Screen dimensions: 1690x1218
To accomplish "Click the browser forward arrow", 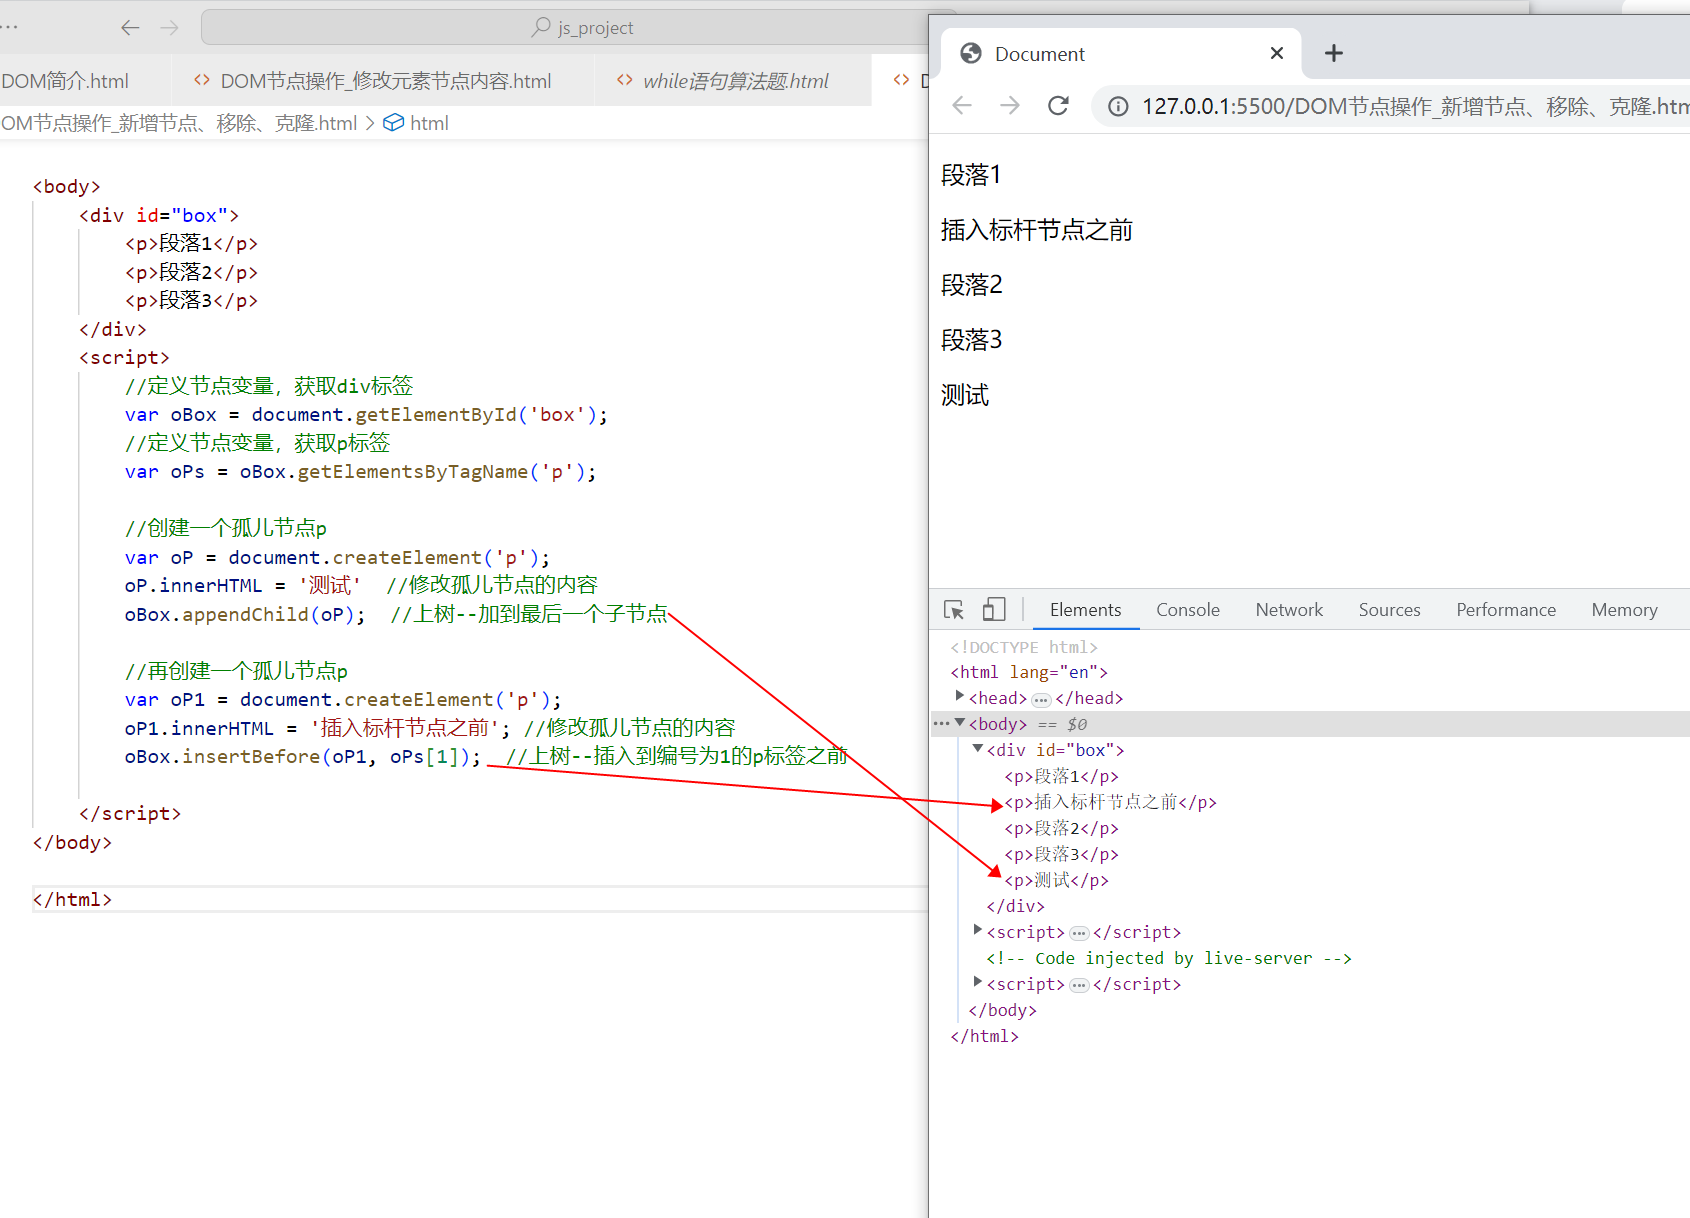I will [1010, 106].
